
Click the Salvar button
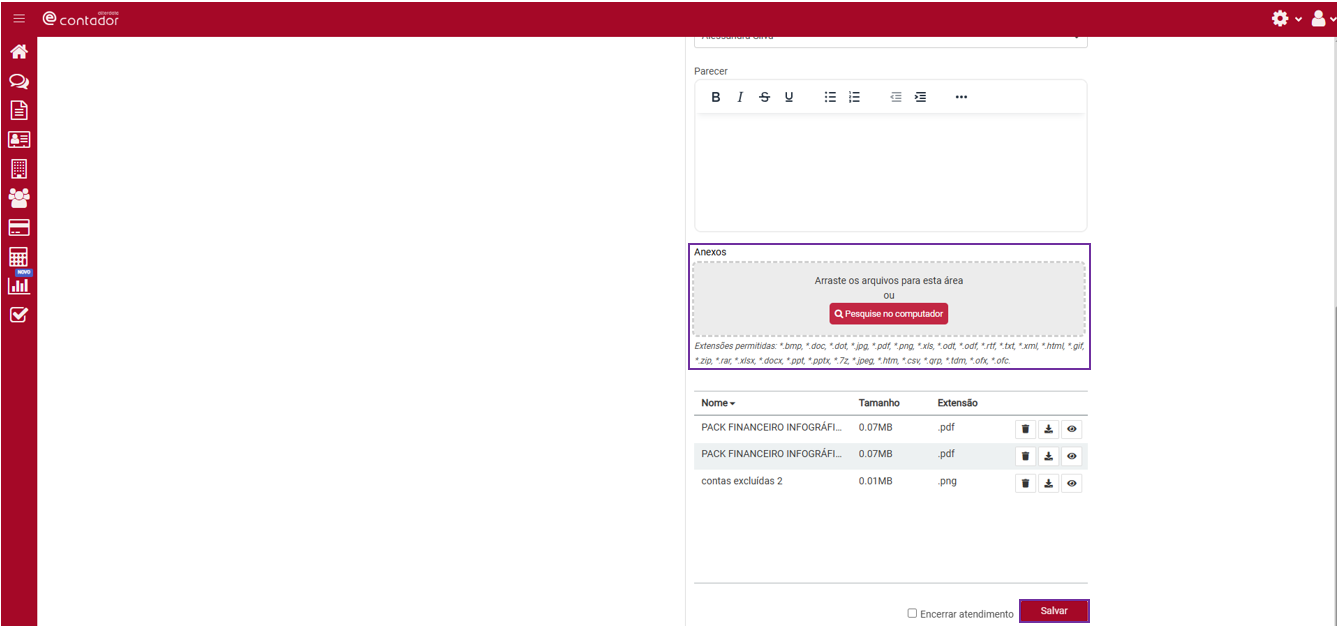pos(1054,611)
